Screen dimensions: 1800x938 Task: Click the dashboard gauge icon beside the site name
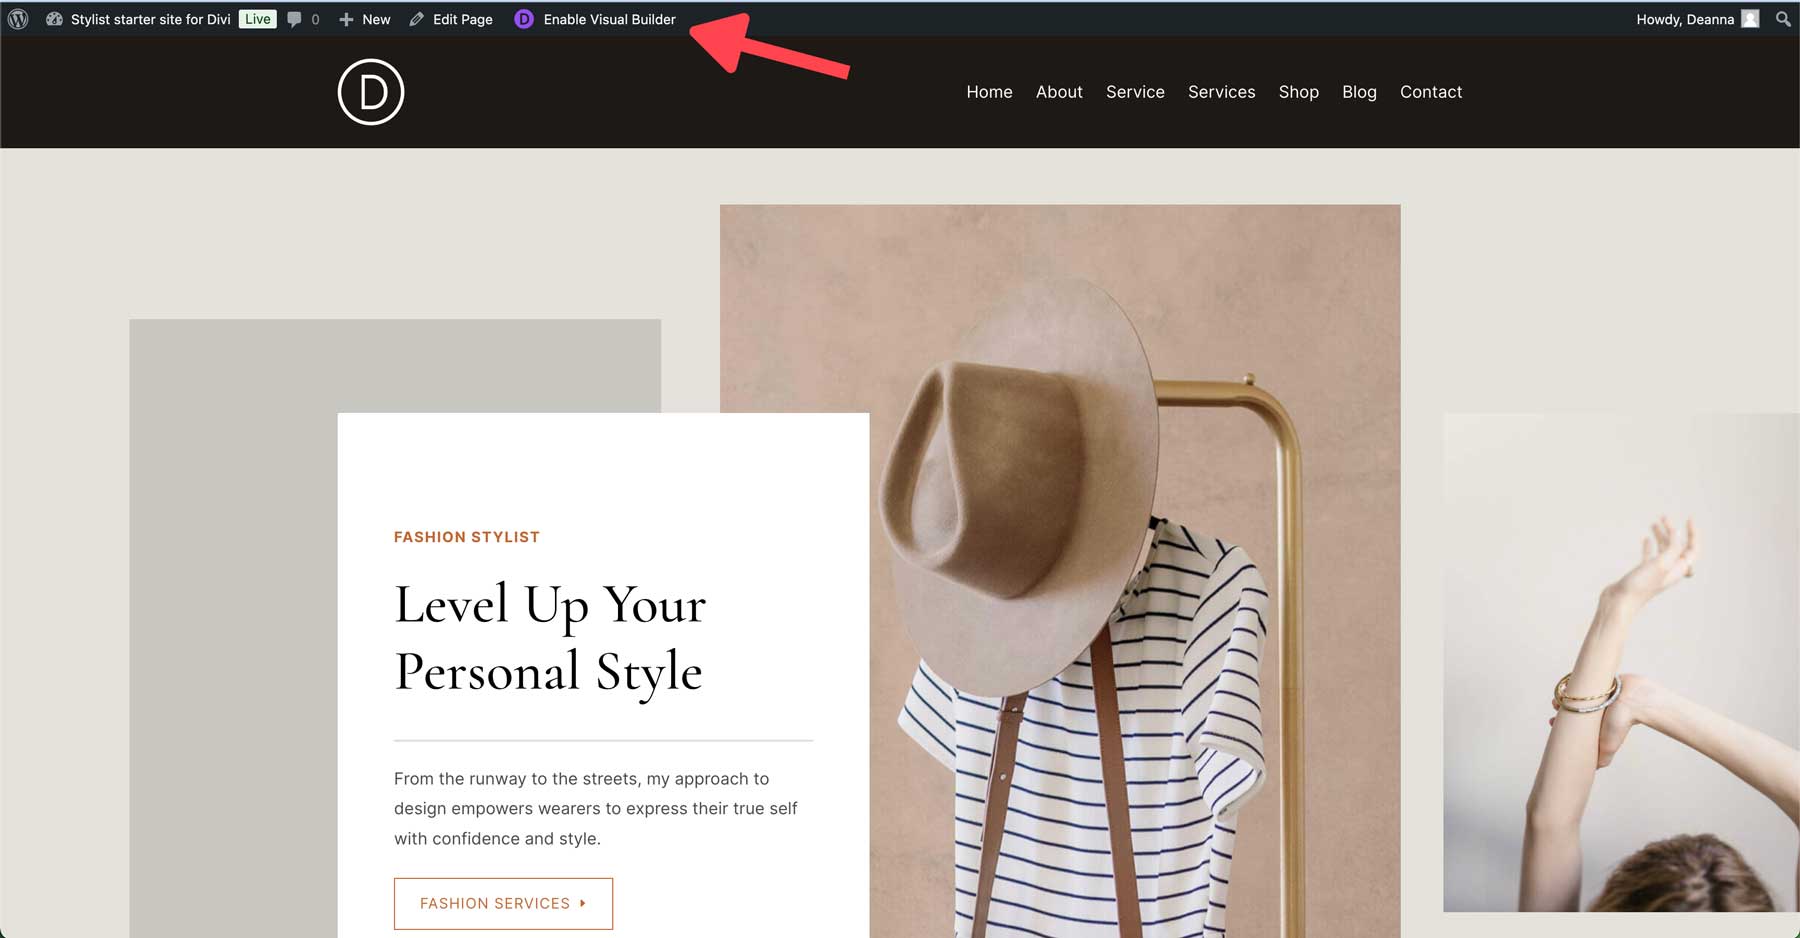coord(54,18)
